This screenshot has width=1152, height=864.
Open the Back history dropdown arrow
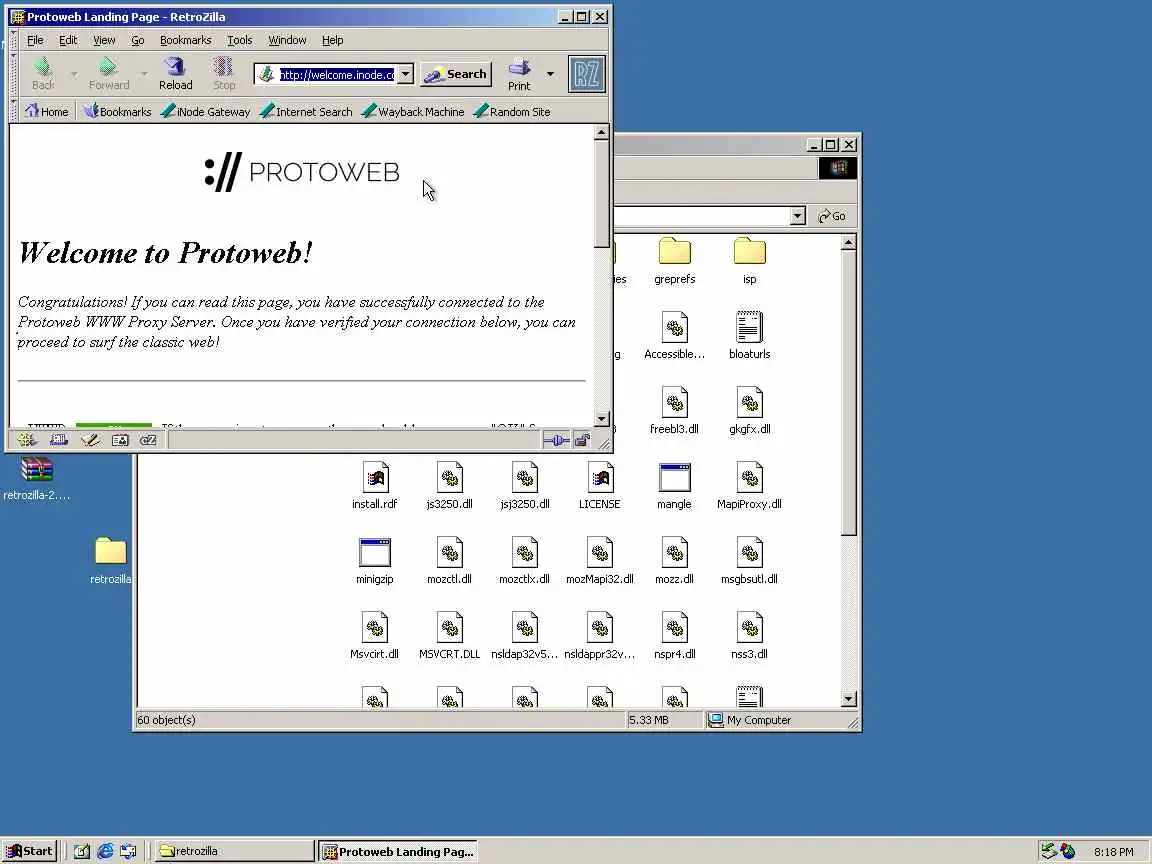click(74, 73)
